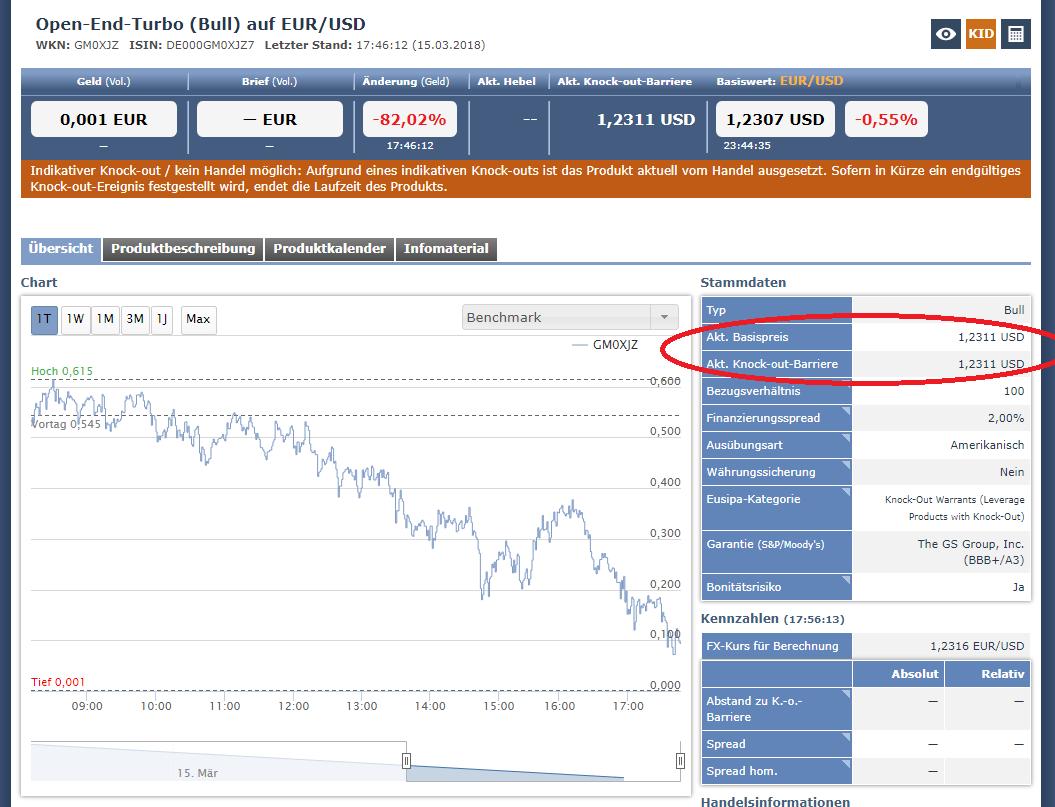This screenshot has width=1055, height=807.
Task: Click the Vortag 0,545 chart label
Action: click(x=66, y=424)
